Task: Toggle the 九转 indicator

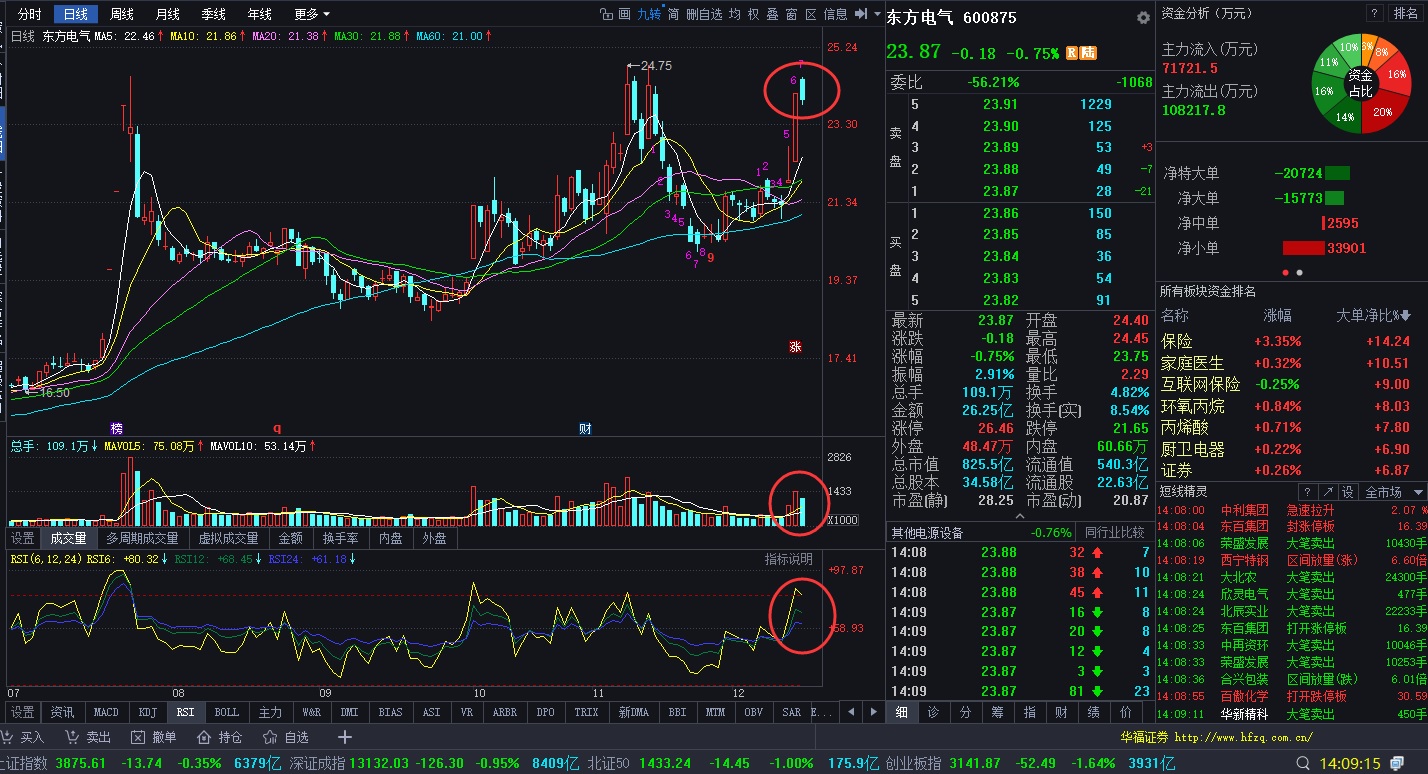Action: click(x=650, y=14)
